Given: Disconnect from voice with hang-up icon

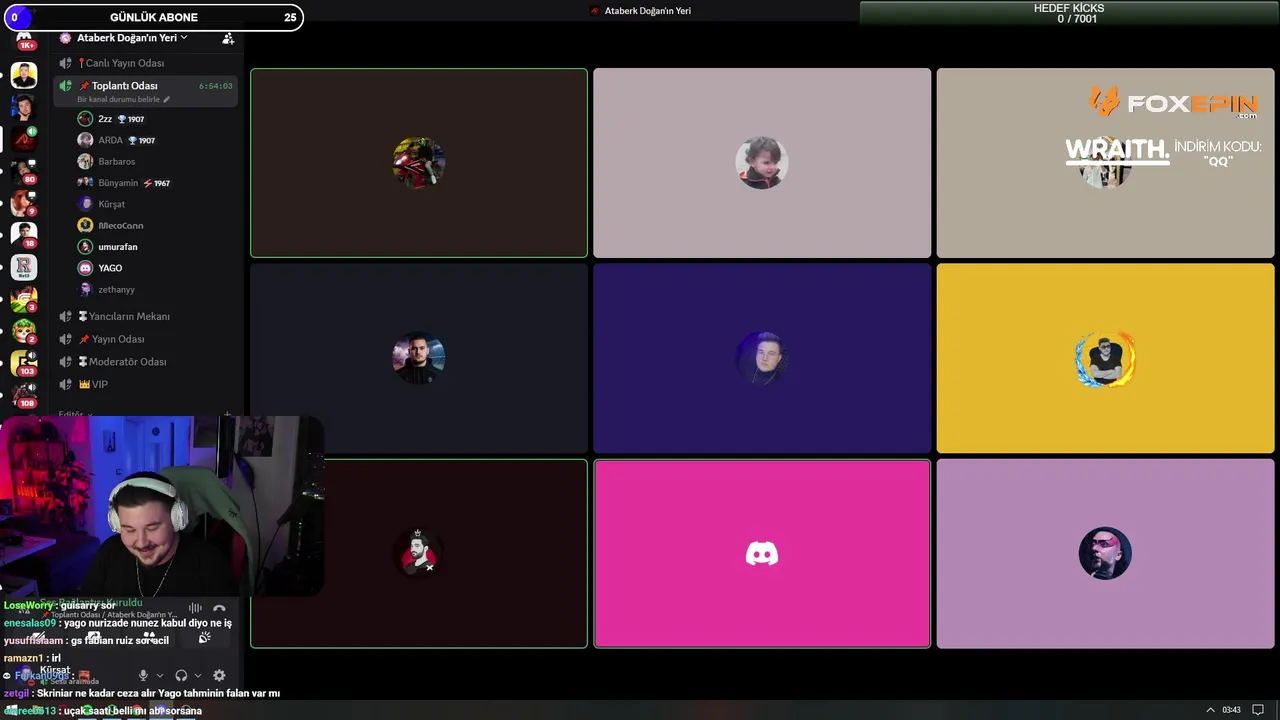Looking at the screenshot, I should (x=219, y=608).
